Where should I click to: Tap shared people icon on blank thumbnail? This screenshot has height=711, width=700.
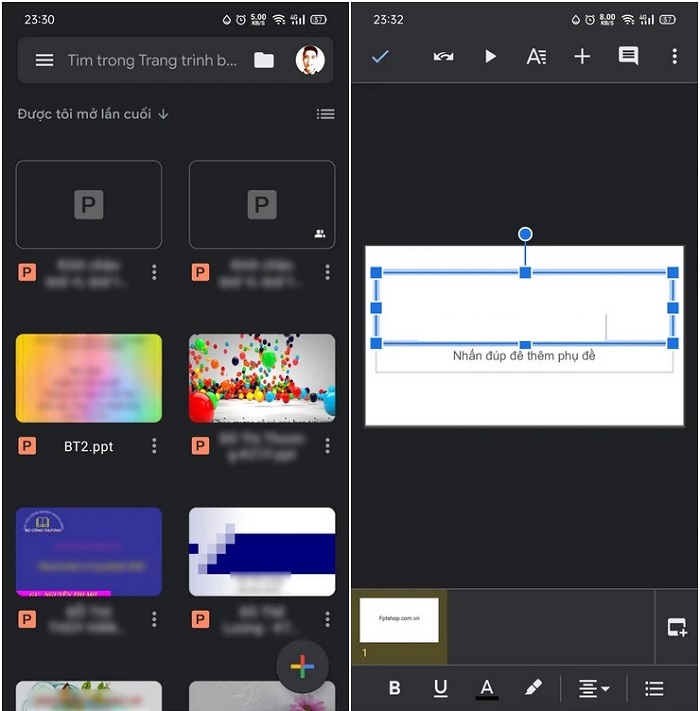(320, 234)
